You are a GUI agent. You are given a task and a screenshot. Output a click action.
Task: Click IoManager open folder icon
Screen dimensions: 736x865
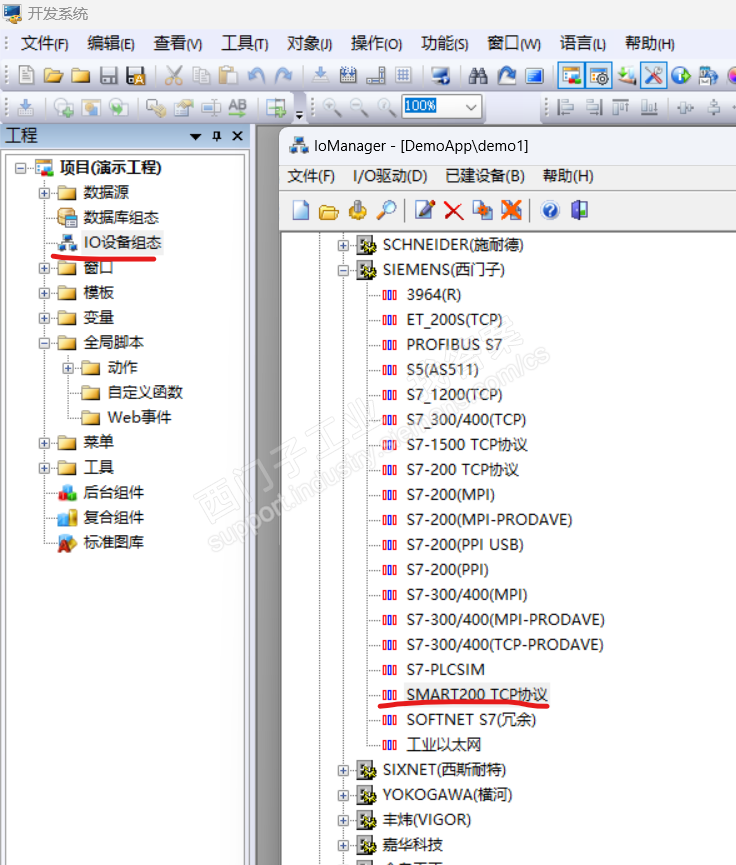tap(329, 210)
